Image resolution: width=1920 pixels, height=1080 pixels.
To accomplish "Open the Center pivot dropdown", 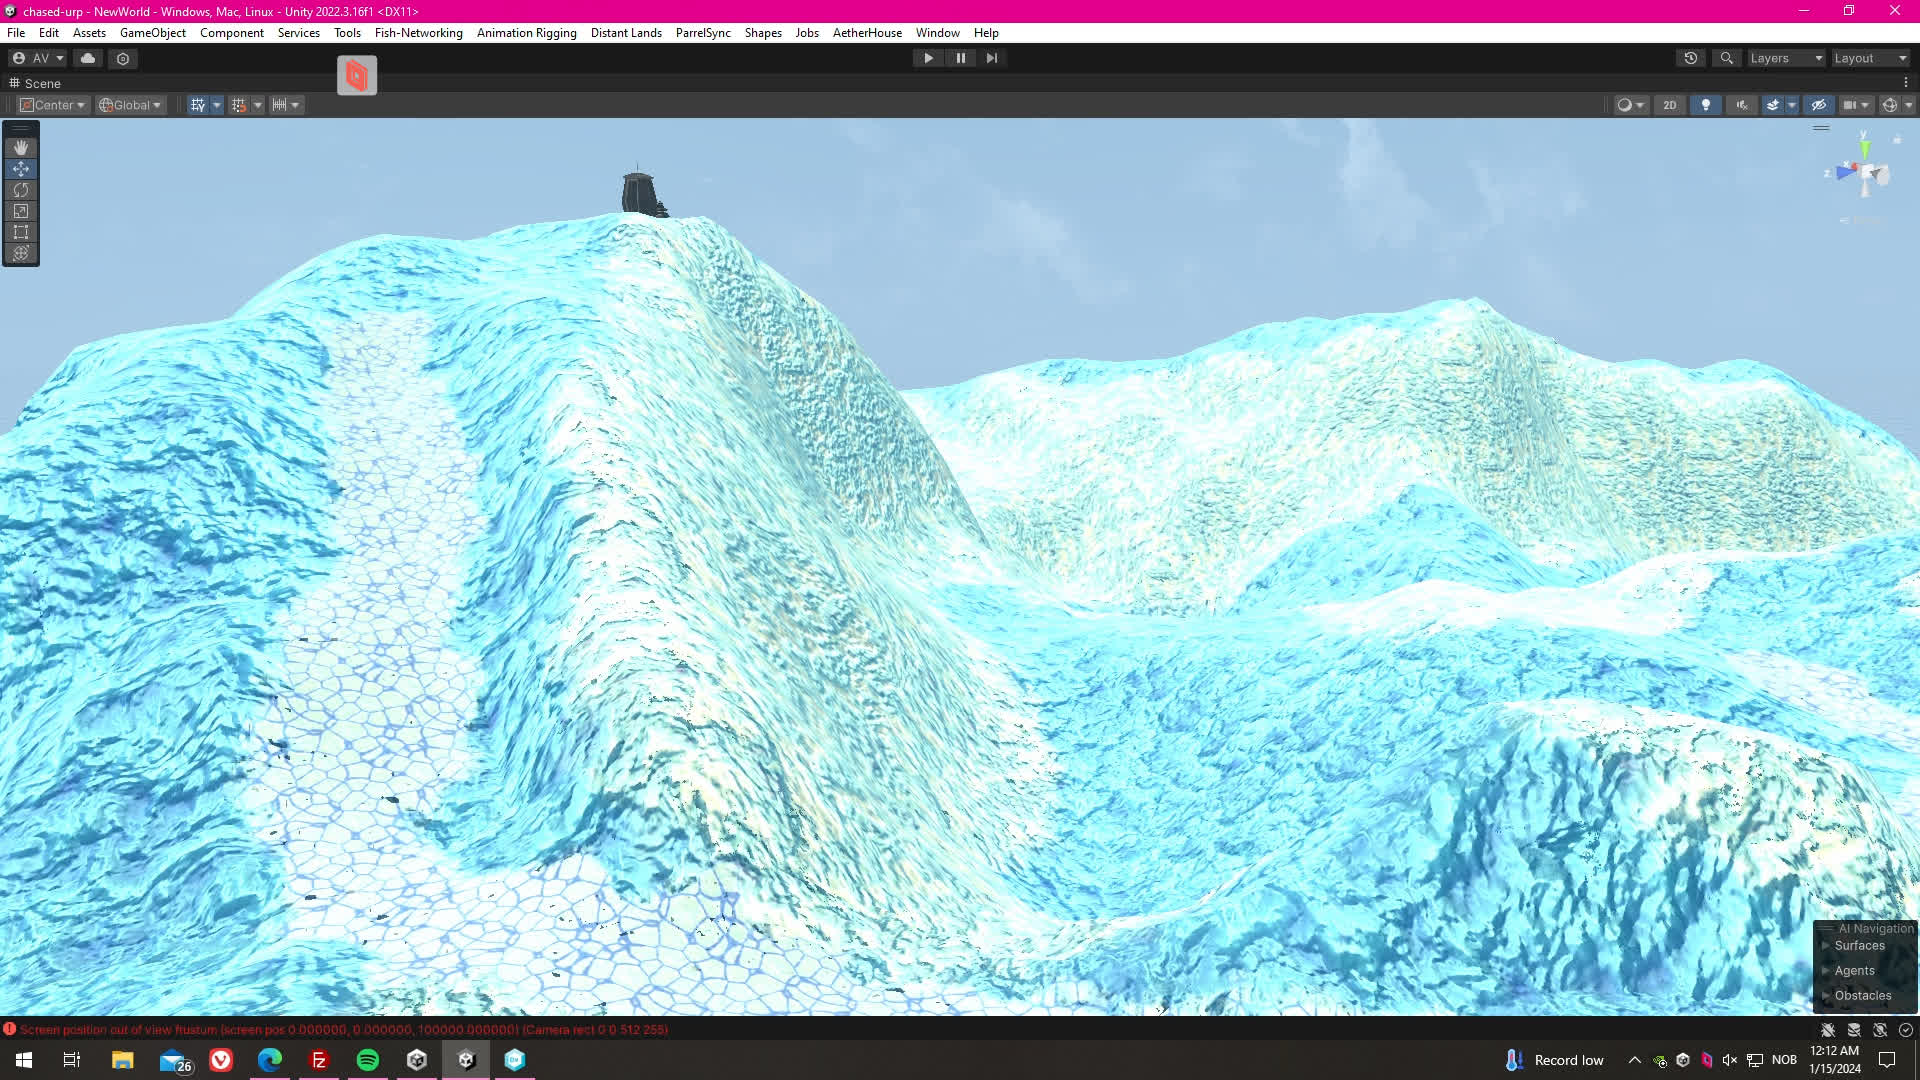I will click(54, 105).
